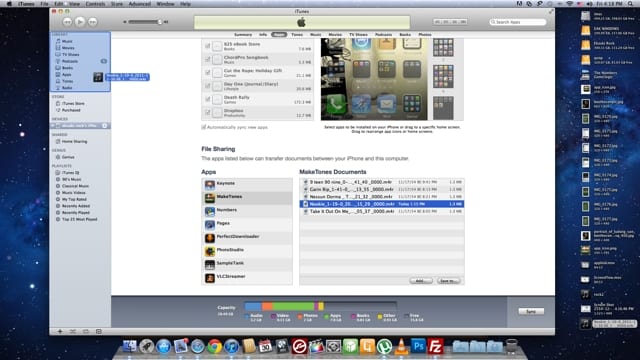Open the iTunes Store in sidebar
This screenshot has width=640, height=360.
(73, 104)
